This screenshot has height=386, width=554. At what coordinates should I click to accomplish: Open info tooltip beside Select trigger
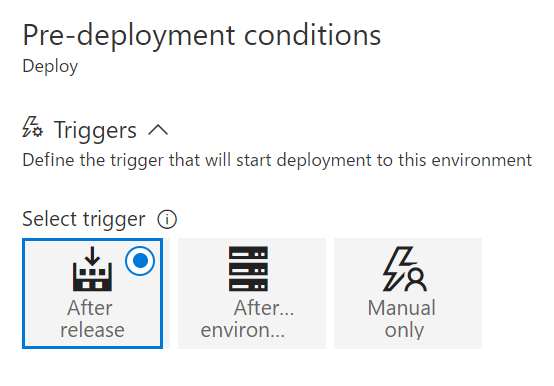[x=167, y=219]
